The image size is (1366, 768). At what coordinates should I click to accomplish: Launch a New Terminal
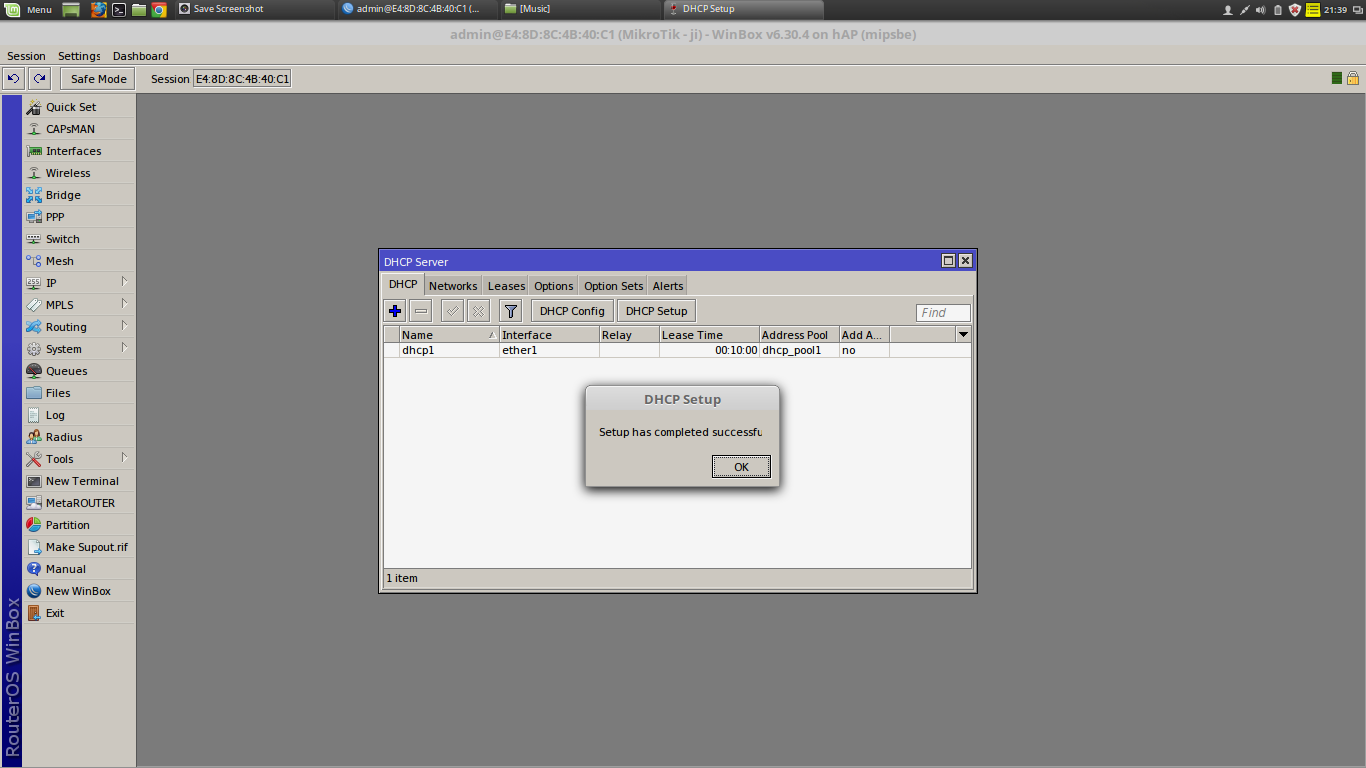(79, 481)
